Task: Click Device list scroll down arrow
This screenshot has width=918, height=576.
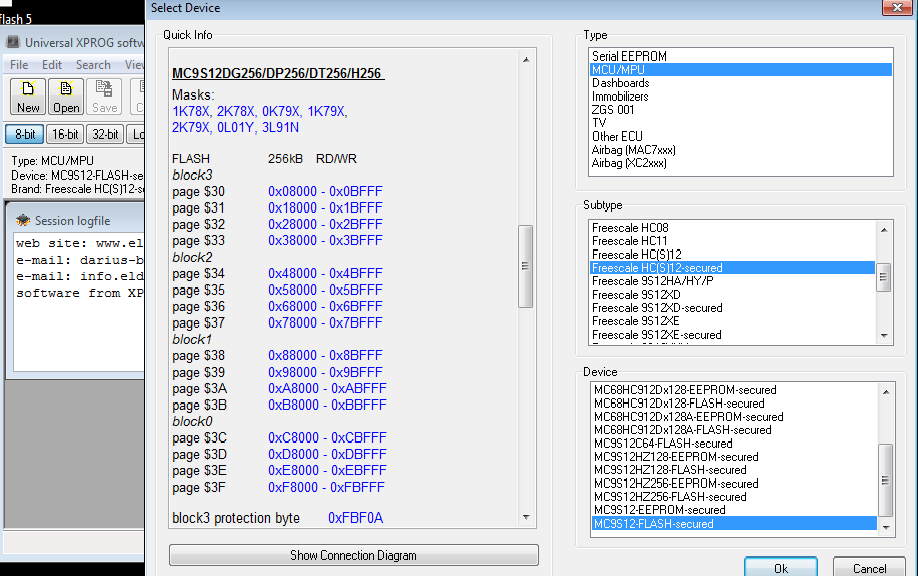Action: (x=886, y=527)
